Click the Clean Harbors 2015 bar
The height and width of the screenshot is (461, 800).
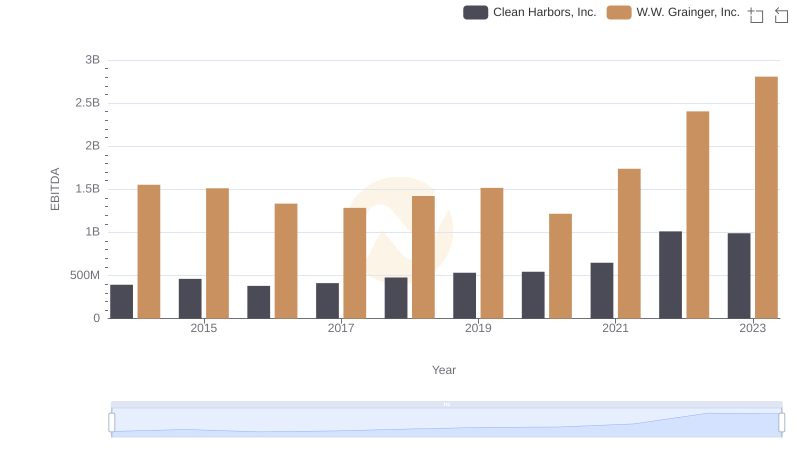(190, 299)
